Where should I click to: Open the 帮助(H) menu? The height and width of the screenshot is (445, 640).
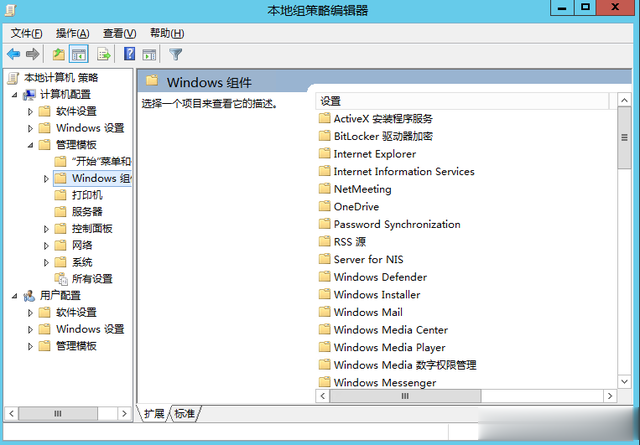coord(167,33)
